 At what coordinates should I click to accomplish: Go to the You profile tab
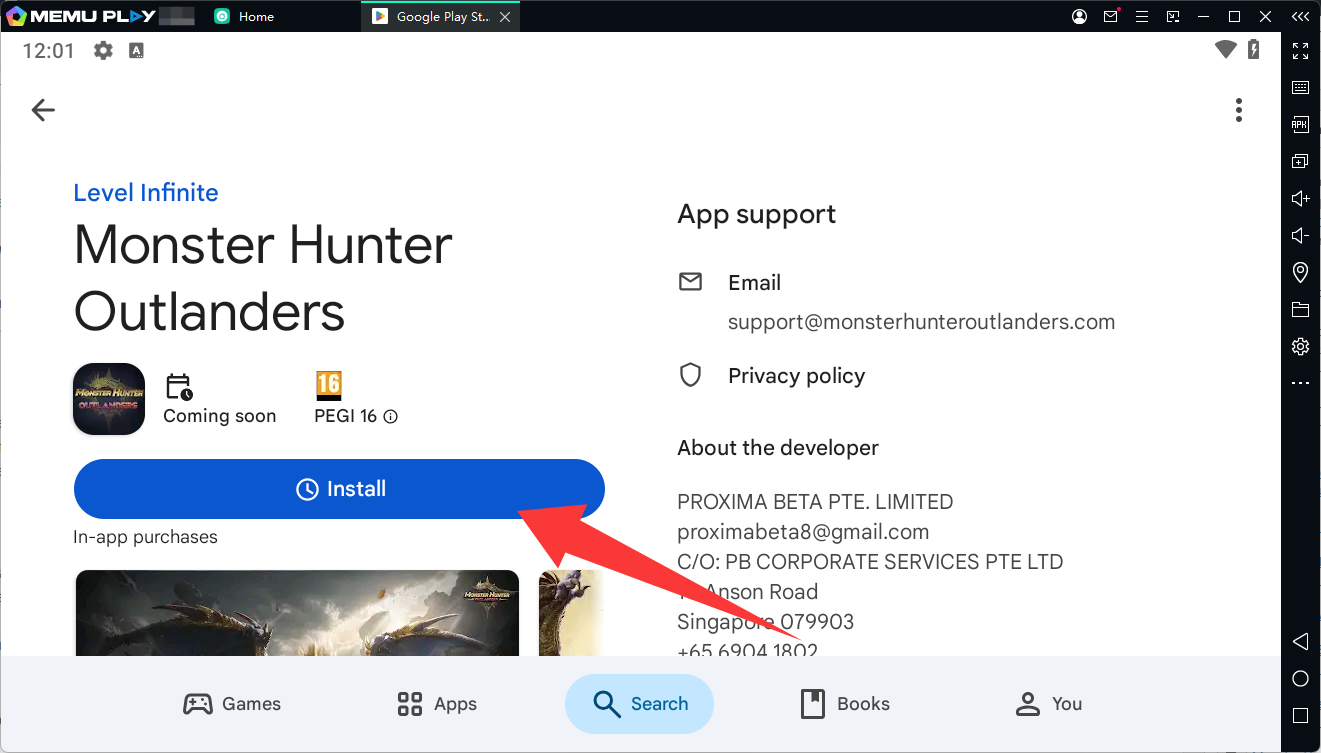pos(1049,704)
